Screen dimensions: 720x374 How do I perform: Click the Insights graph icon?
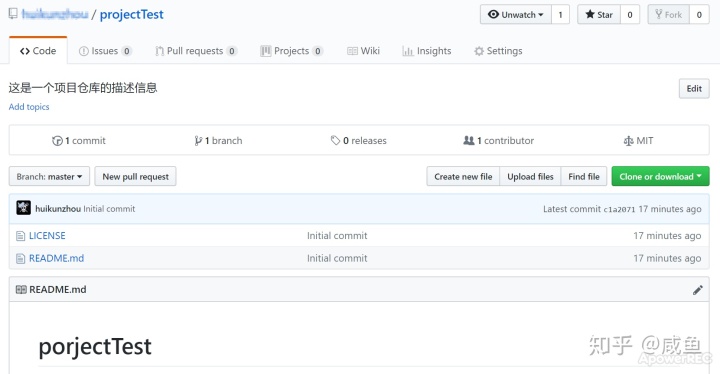click(x=408, y=51)
